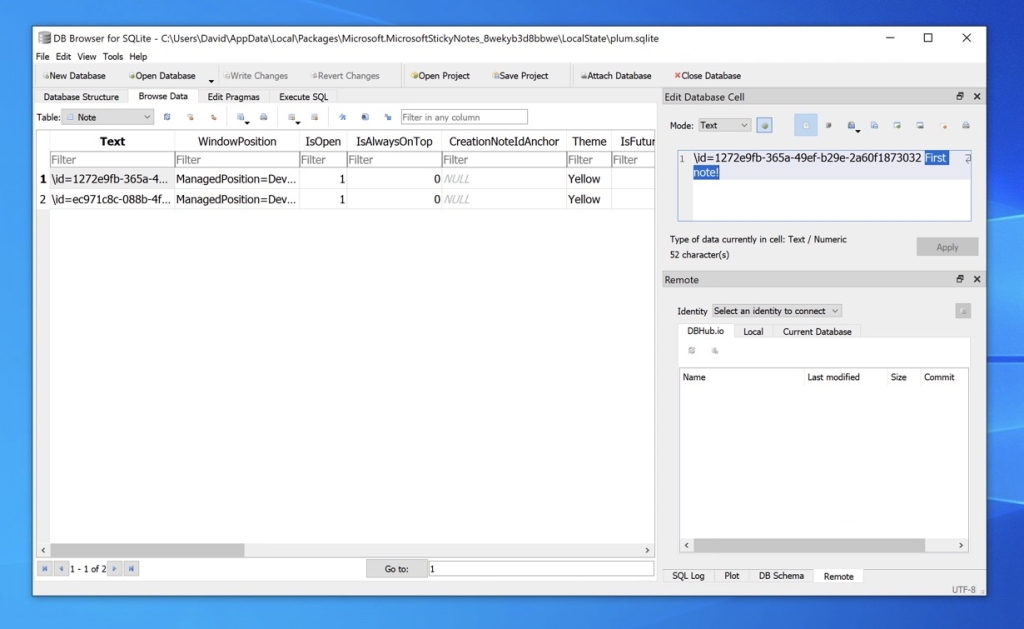Click the print table icon in Browse Data toolbar
This screenshot has width=1024, height=629.
(263, 118)
